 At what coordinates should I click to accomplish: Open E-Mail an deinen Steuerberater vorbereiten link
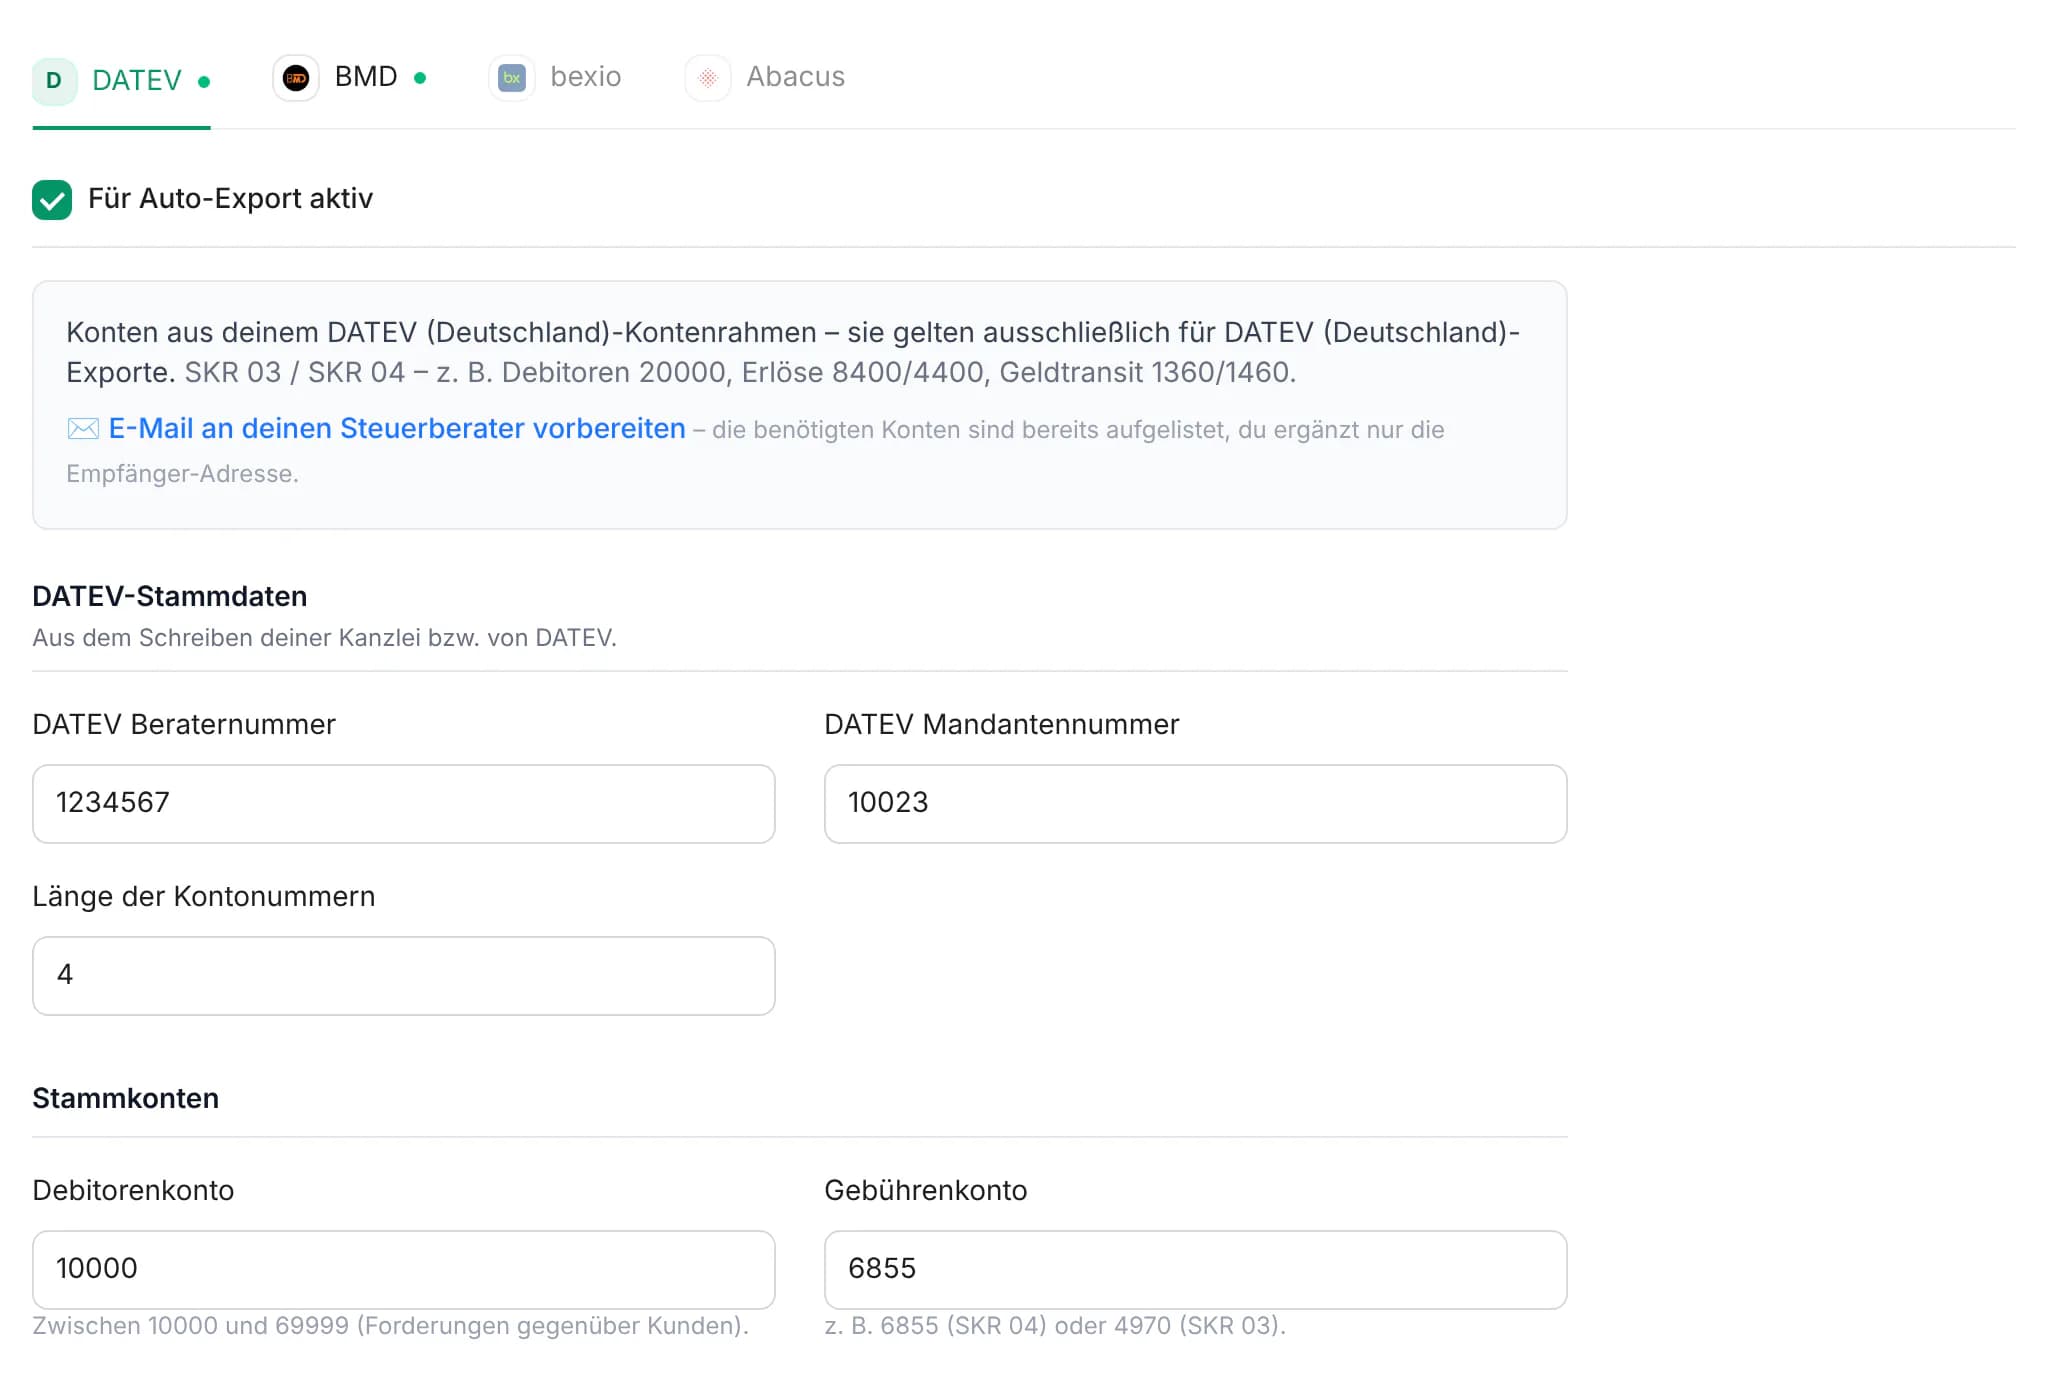(x=397, y=428)
